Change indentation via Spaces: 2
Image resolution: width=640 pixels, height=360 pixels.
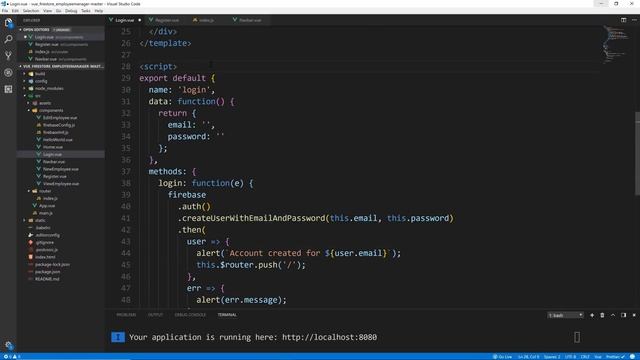click(552, 357)
